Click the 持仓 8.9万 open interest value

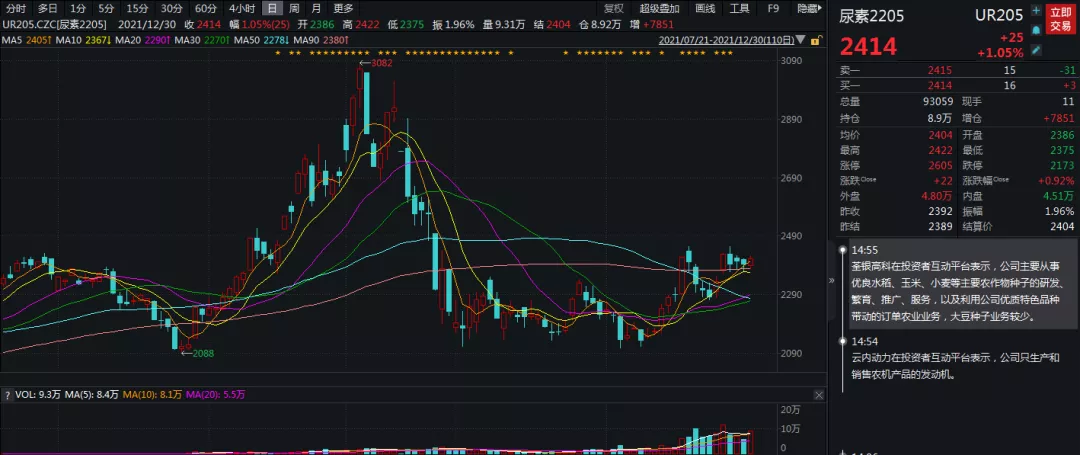940,118
